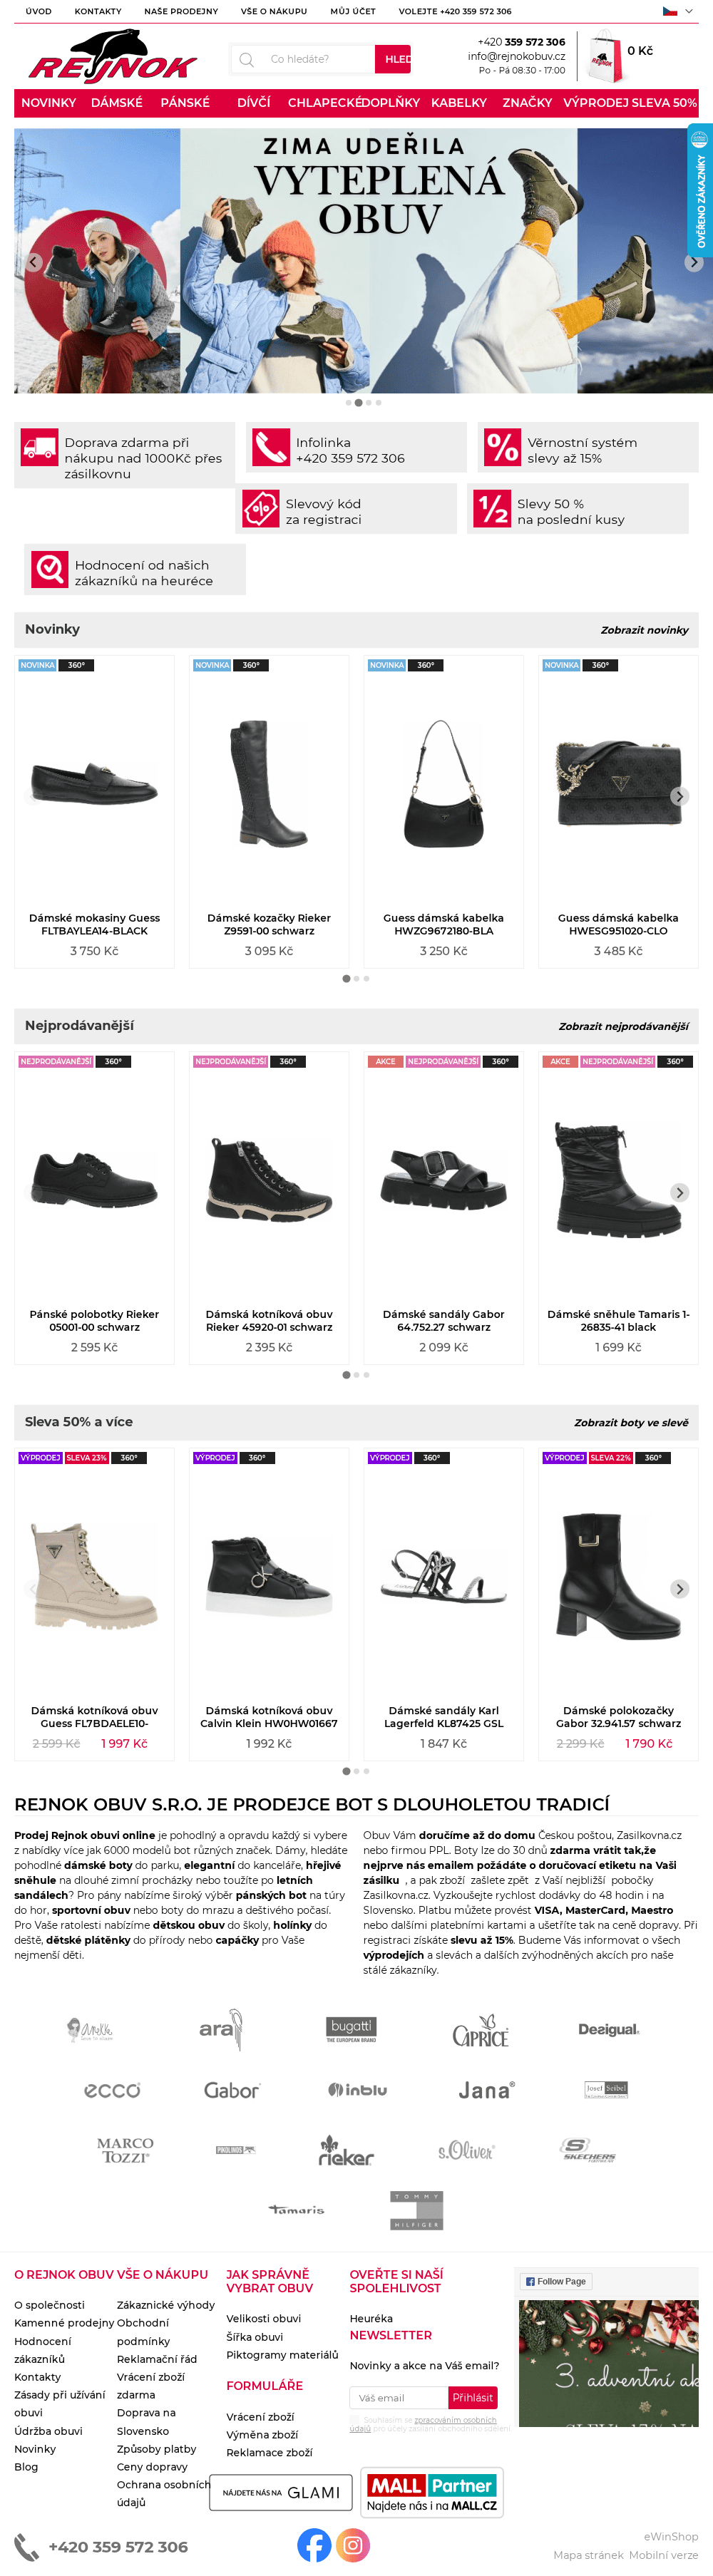Advance the Novinky carousel right arrow
This screenshot has width=713, height=2576.
680,796
